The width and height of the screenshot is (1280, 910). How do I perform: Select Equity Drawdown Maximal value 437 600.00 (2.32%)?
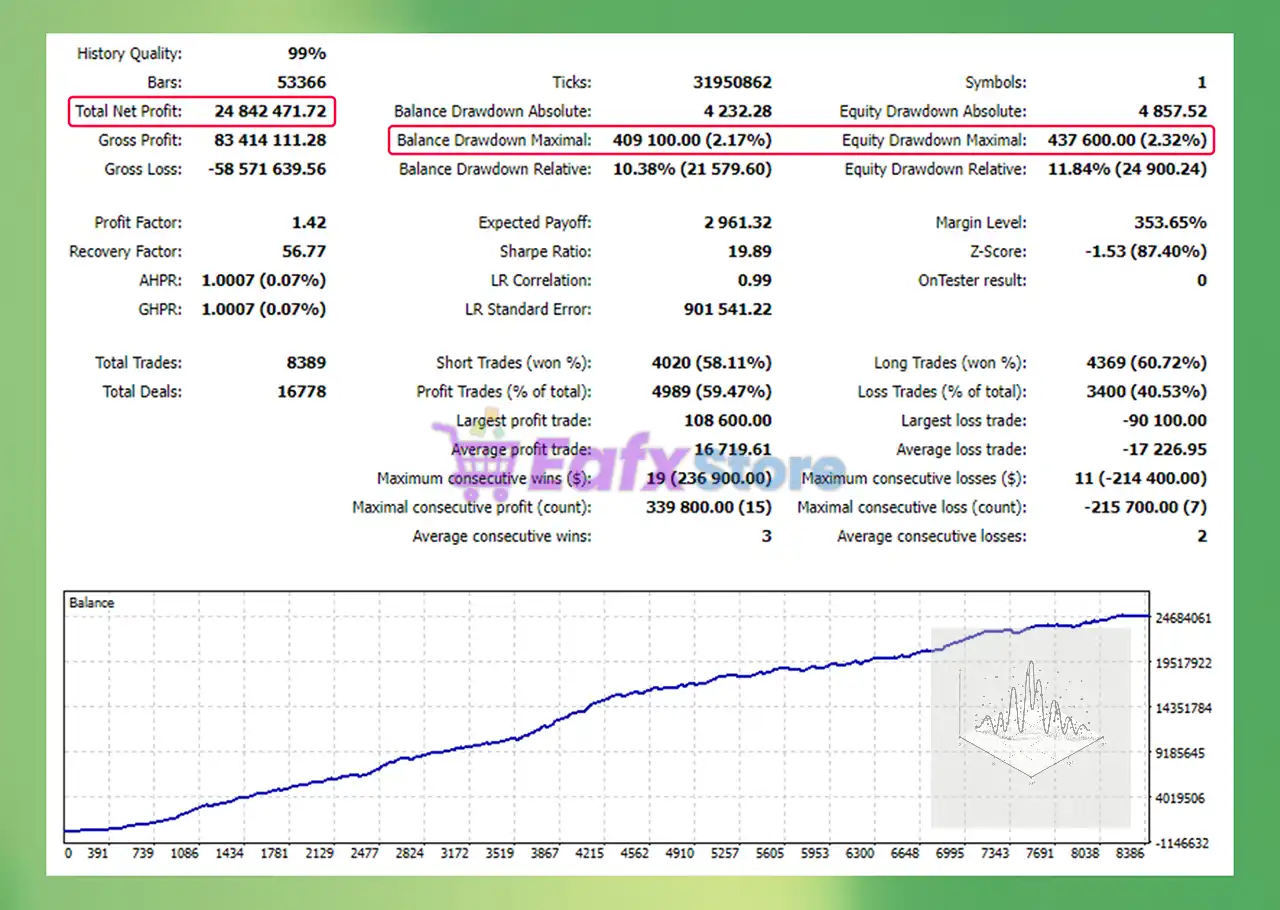(x=1127, y=140)
